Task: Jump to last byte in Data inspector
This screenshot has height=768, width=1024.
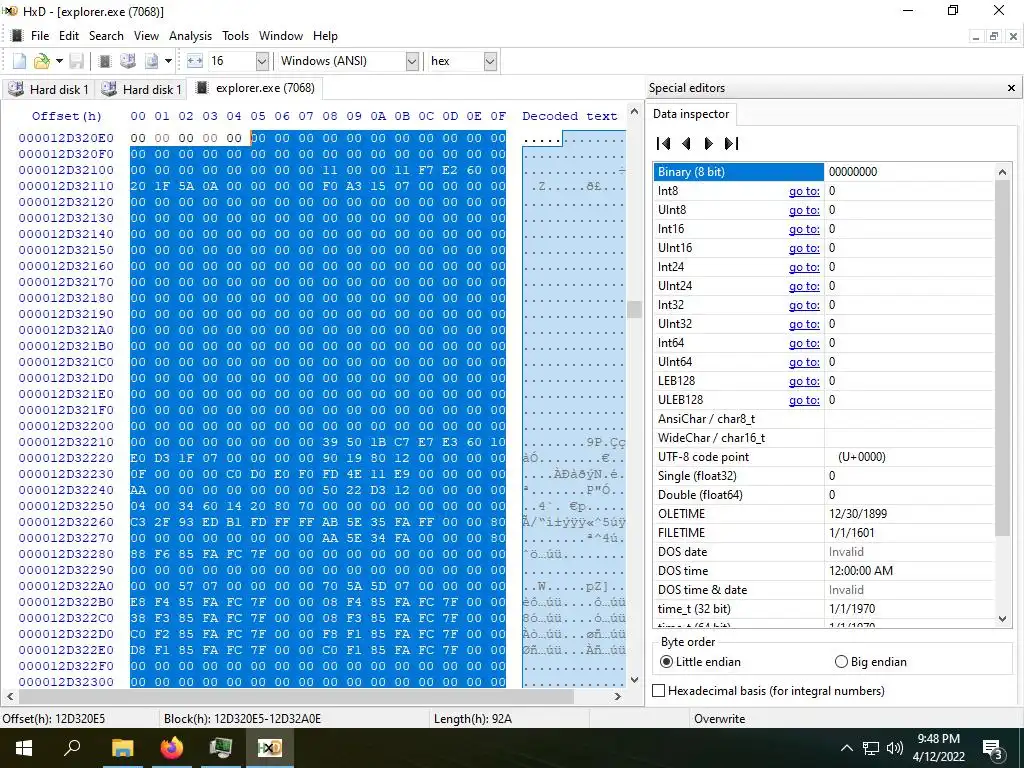Action: pos(731,143)
